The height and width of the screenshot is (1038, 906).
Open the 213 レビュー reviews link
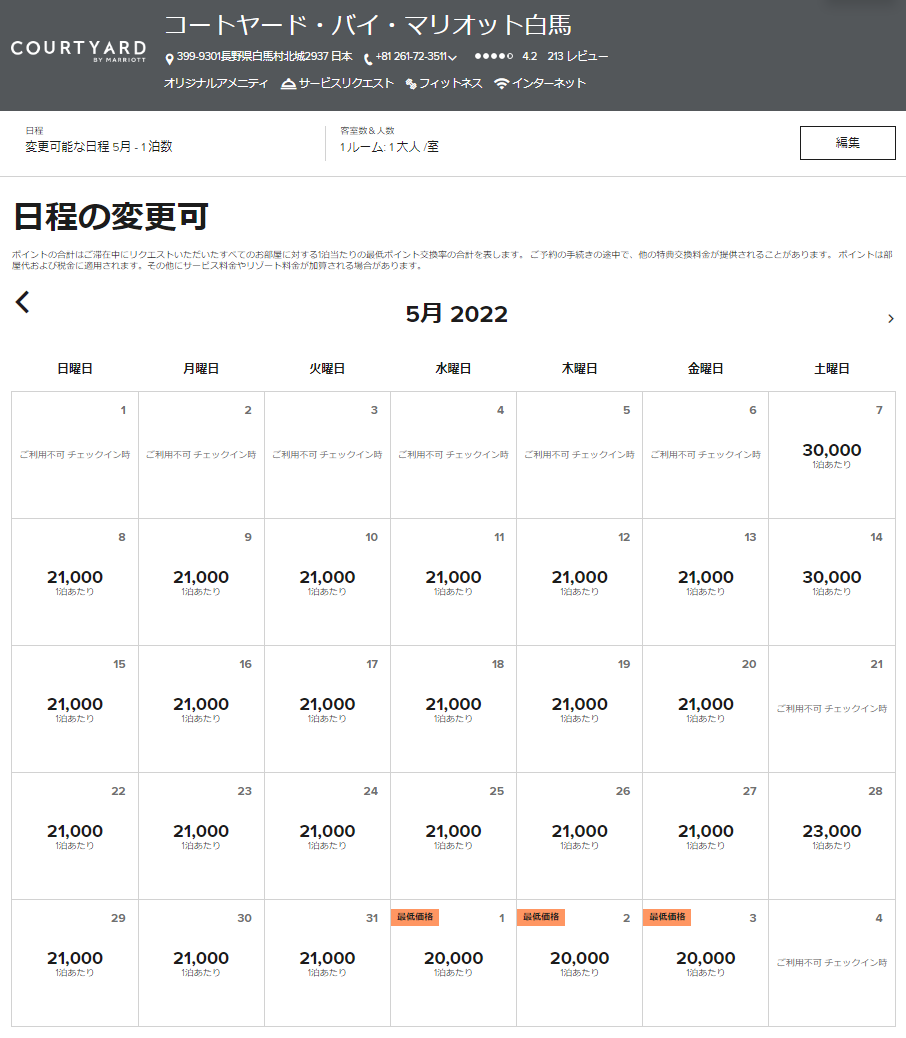click(x=577, y=57)
